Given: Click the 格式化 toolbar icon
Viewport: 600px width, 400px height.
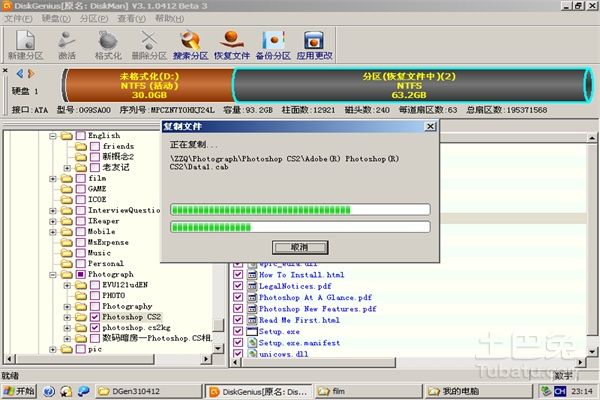Looking at the screenshot, I should point(108,45).
